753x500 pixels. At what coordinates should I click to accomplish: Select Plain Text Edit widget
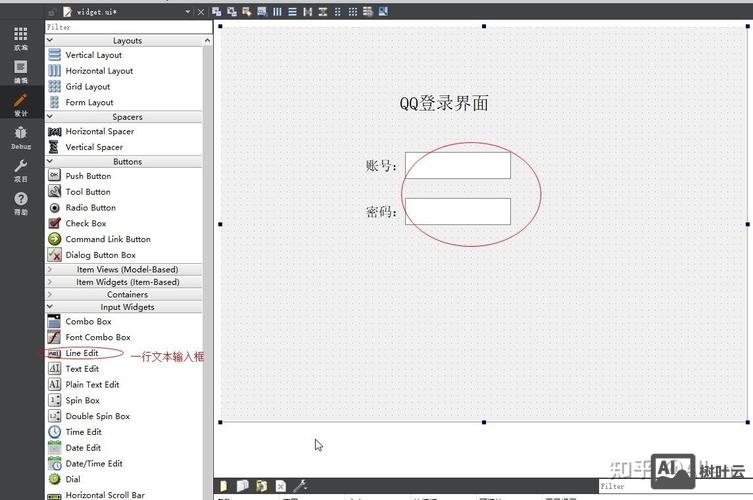(x=124, y=385)
